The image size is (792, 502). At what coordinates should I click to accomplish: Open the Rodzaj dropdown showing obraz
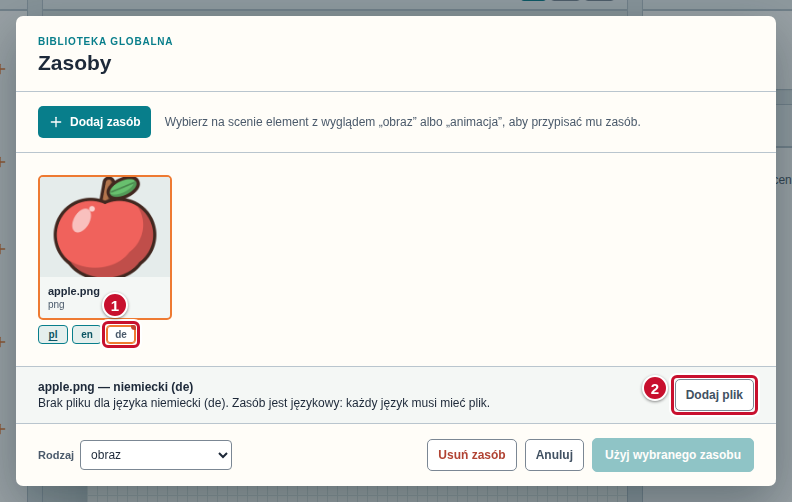pos(156,455)
